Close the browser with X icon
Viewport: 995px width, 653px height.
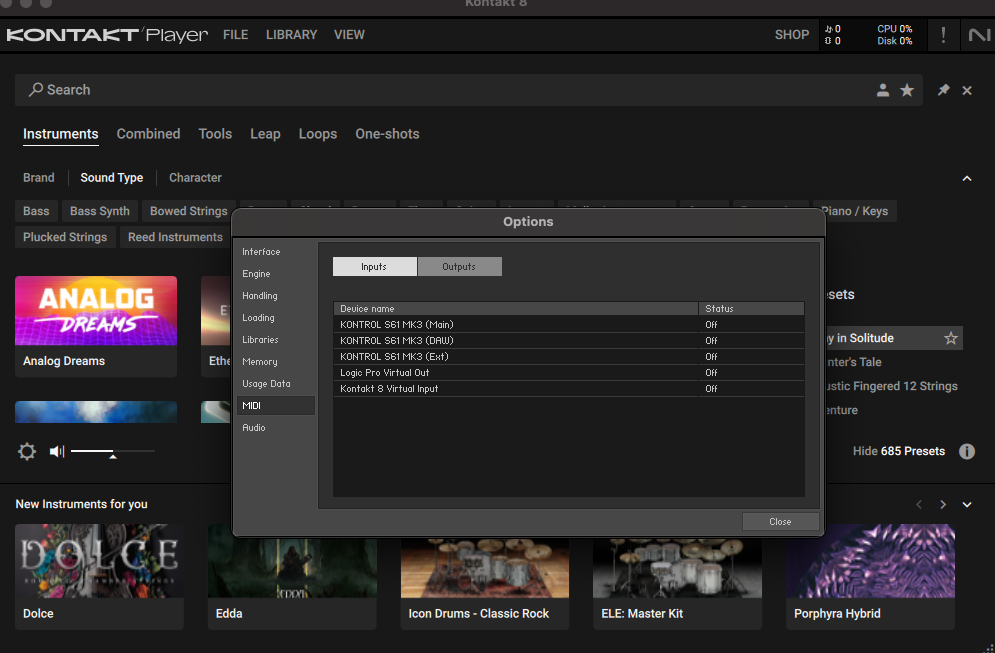tap(967, 90)
